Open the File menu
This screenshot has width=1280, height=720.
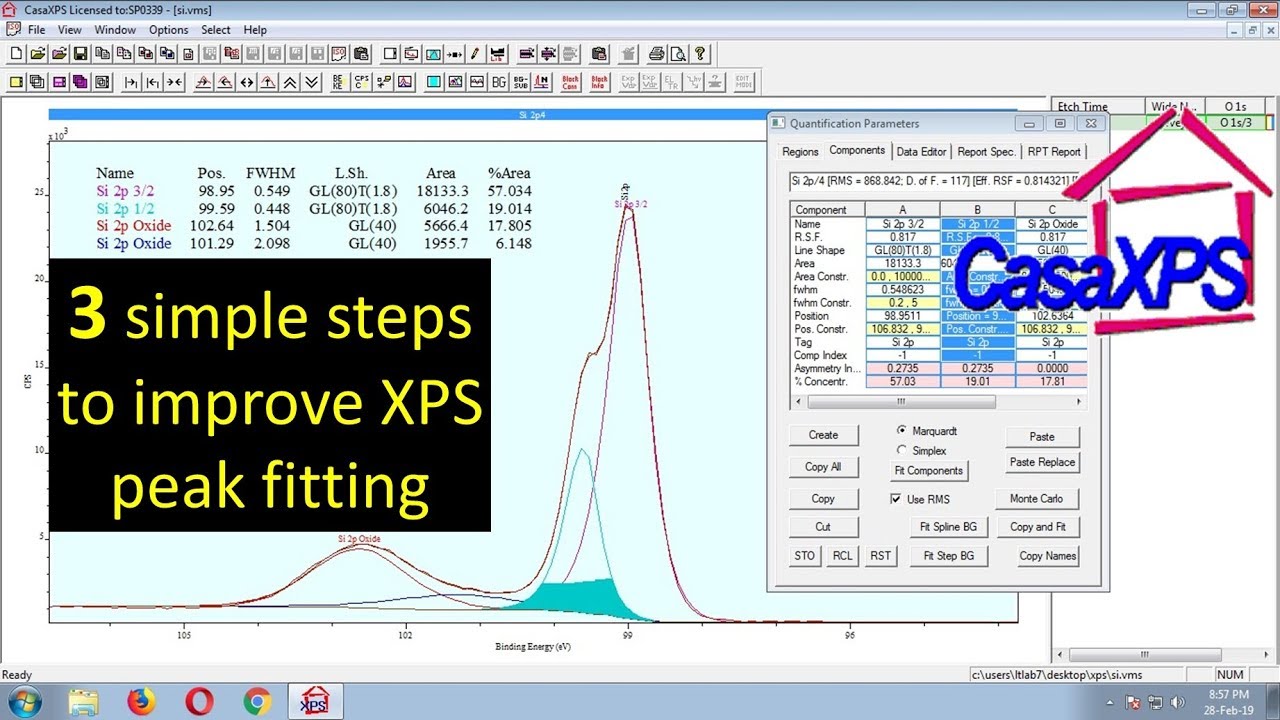pyautogui.click(x=37, y=30)
